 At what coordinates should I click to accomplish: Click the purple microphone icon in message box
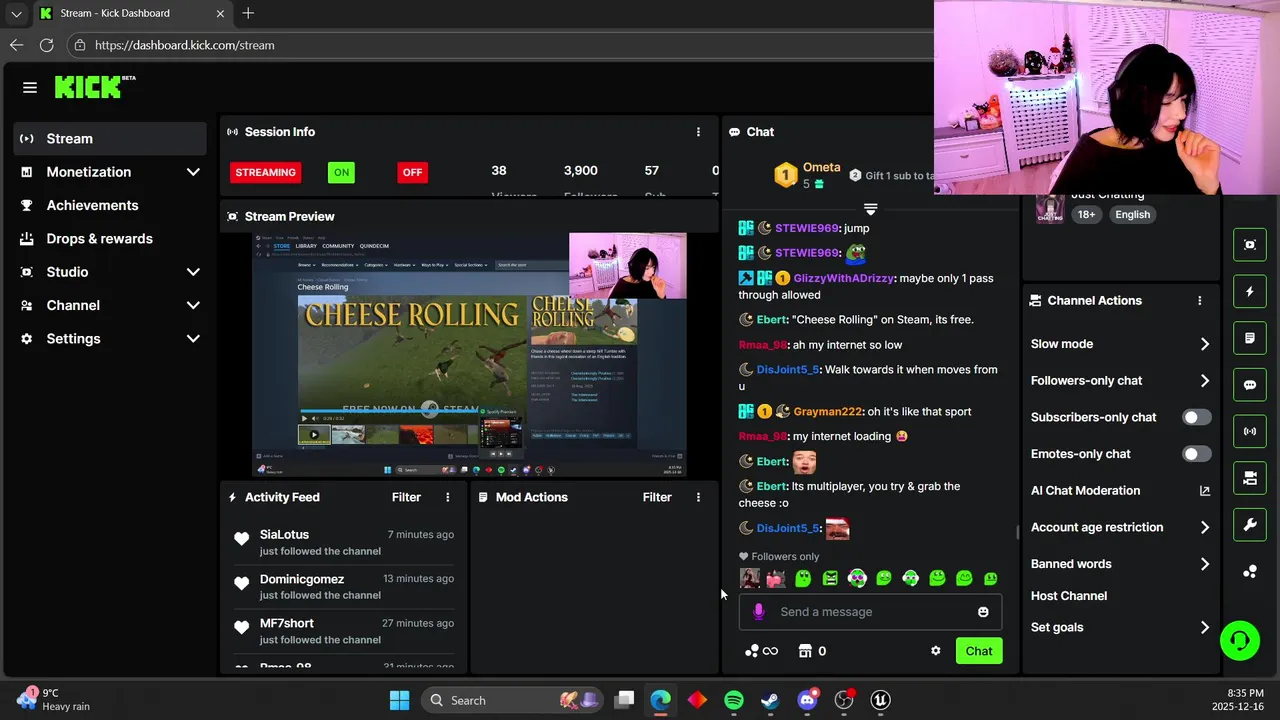[758, 612]
